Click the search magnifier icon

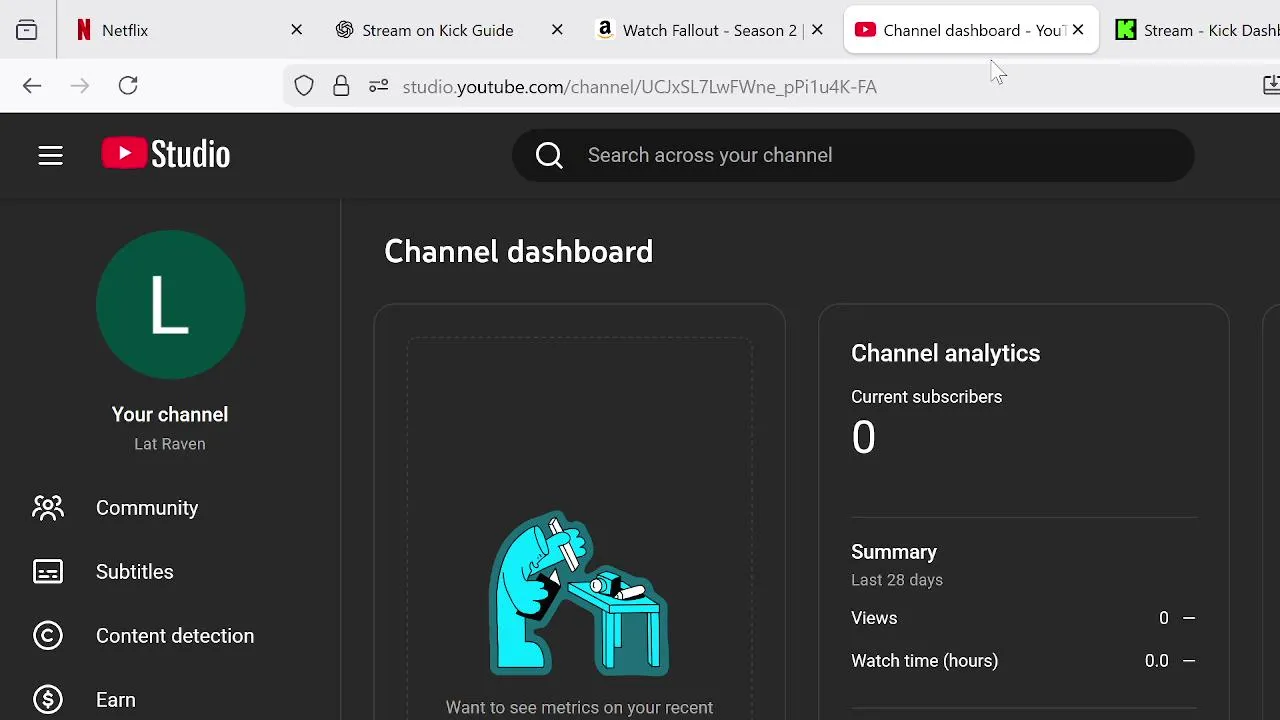click(x=549, y=155)
